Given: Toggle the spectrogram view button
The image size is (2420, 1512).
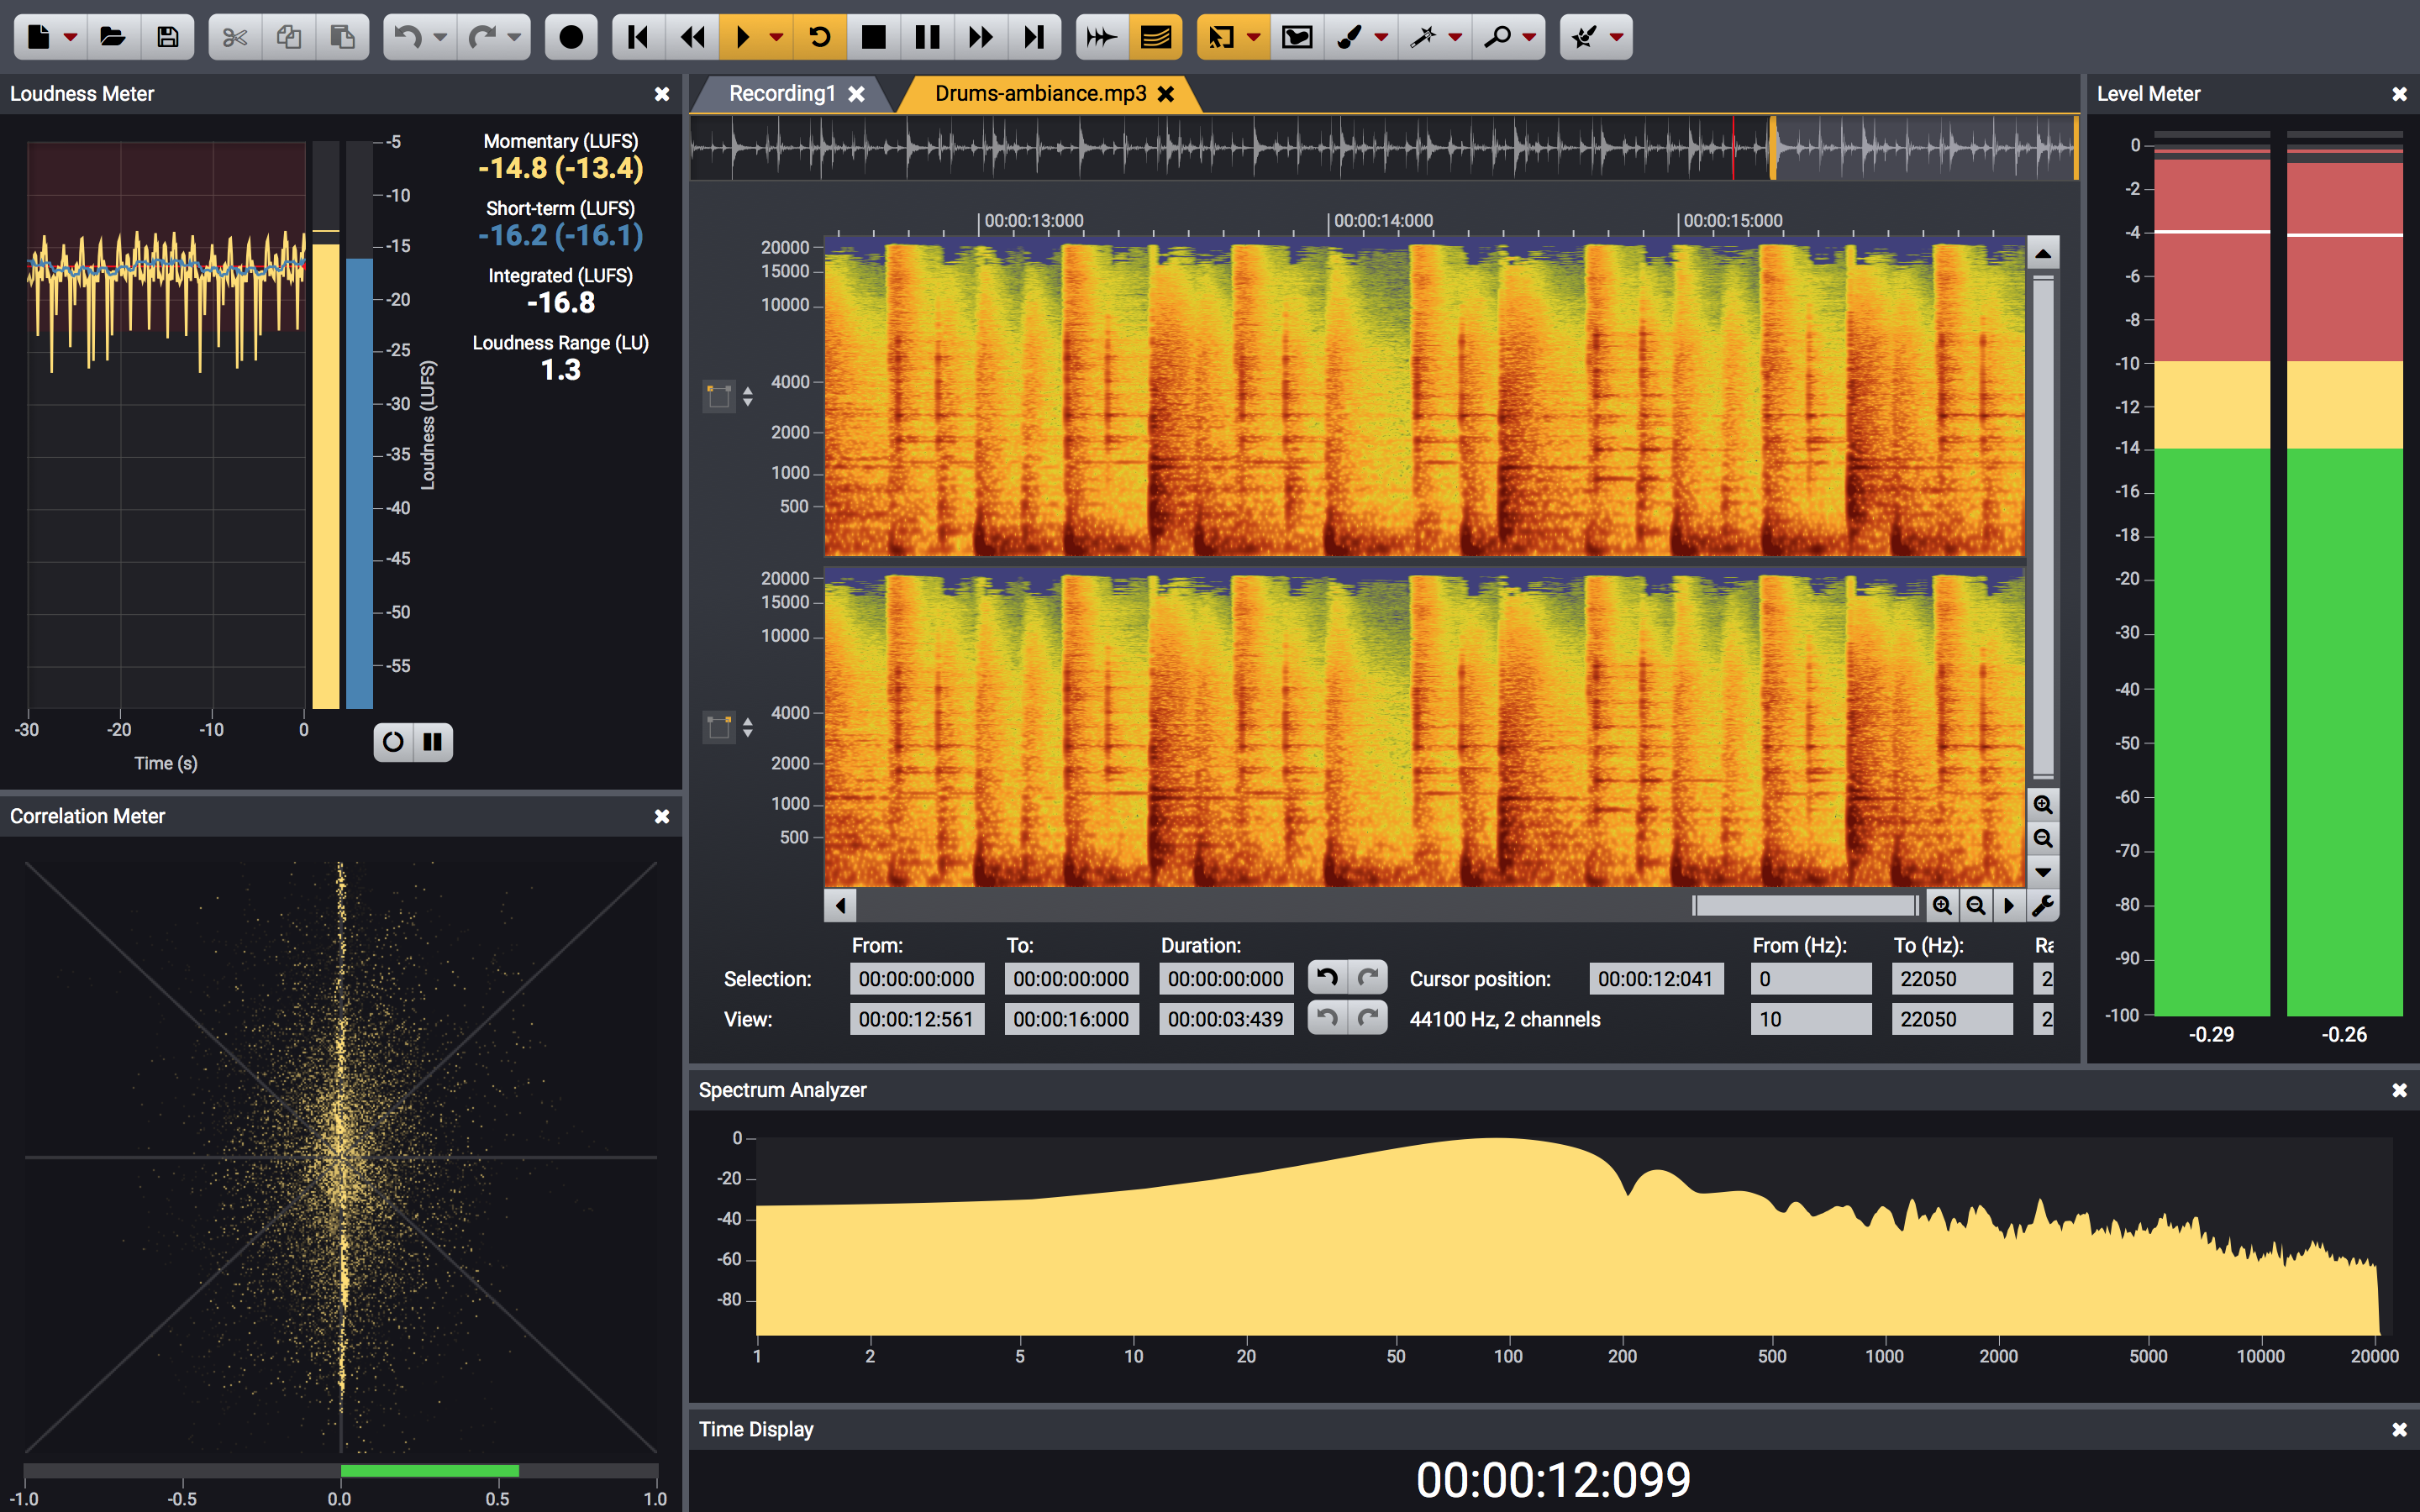Looking at the screenshot, I should coord(1155,37).
